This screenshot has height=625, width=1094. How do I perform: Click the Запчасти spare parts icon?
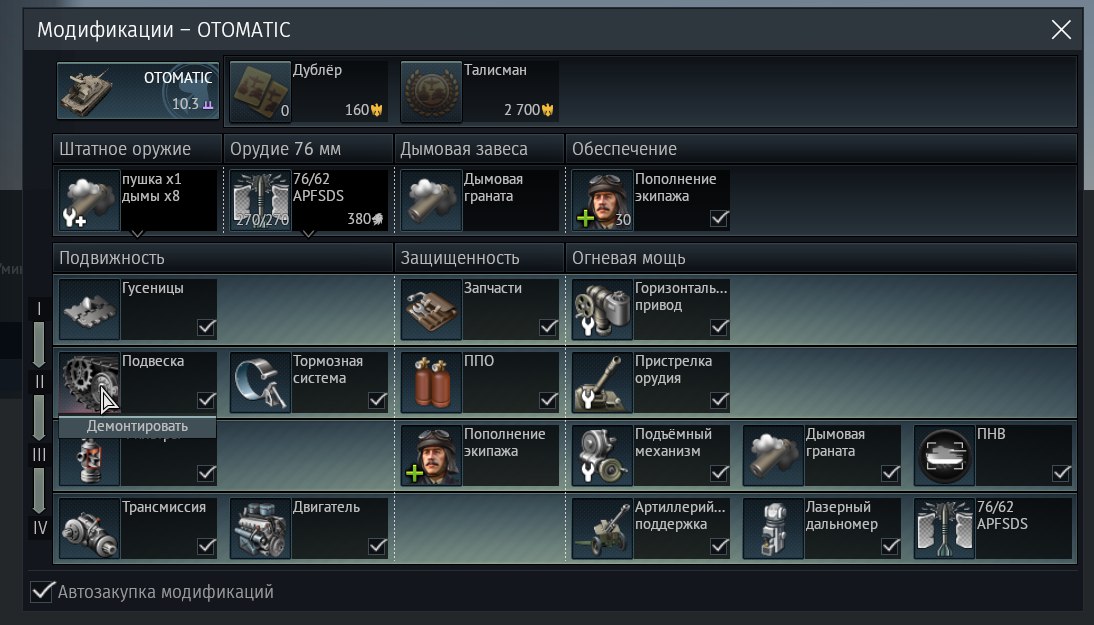click(x=431, y=309)
